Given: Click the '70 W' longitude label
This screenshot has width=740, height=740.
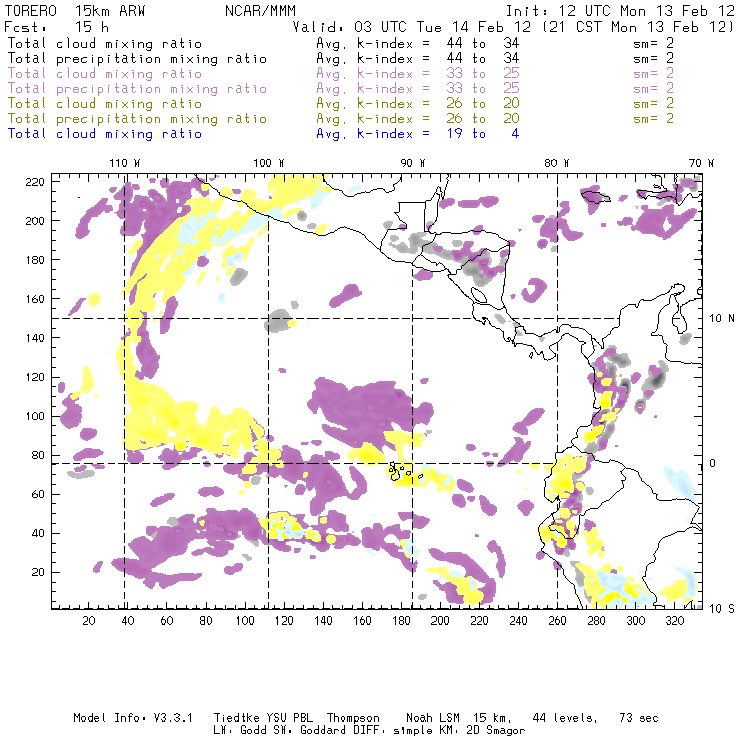Looking at the screenshot, I should [x=701, y=163].
